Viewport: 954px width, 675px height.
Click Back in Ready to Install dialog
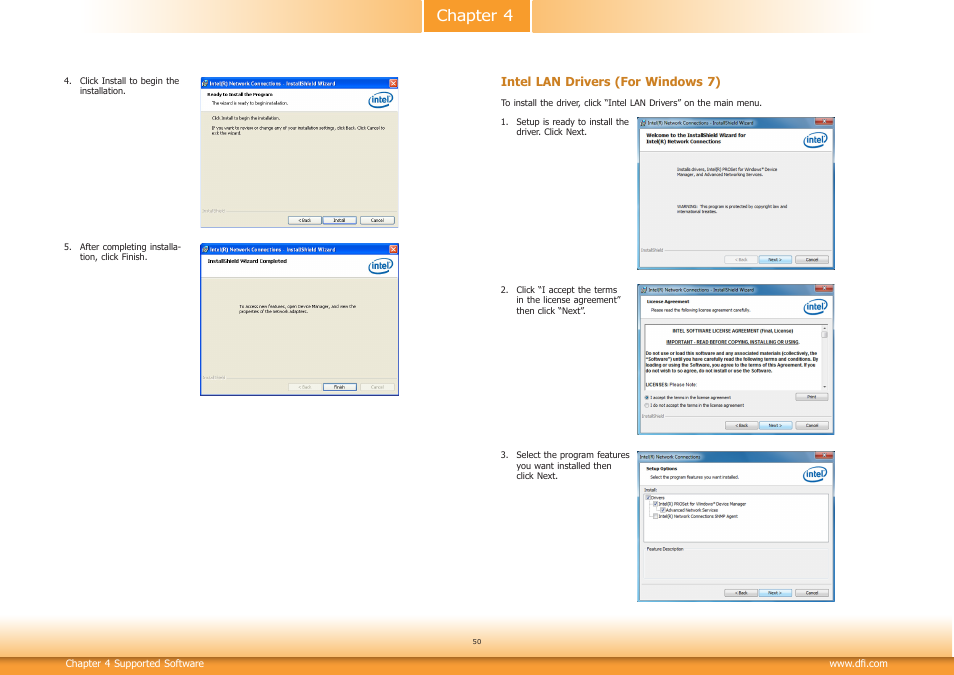(304, 220)
